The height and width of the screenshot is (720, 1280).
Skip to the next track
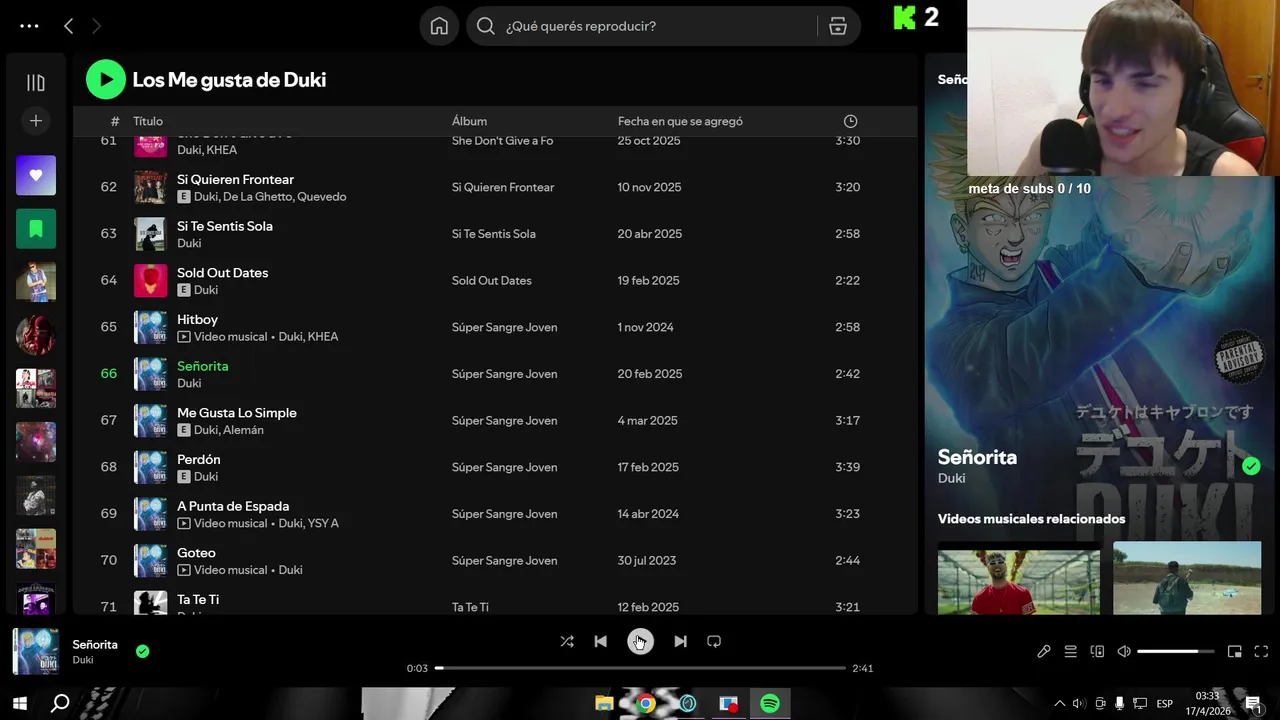coord(680,641)
